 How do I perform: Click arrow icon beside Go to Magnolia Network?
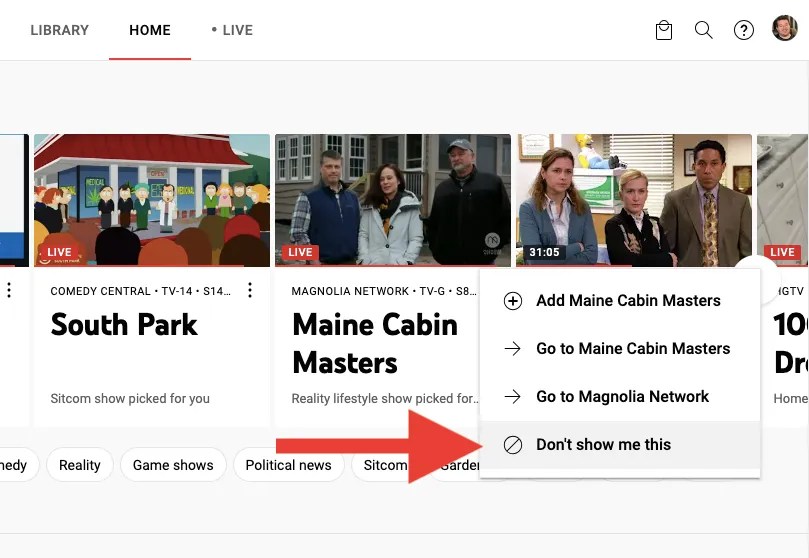[513, 397]
